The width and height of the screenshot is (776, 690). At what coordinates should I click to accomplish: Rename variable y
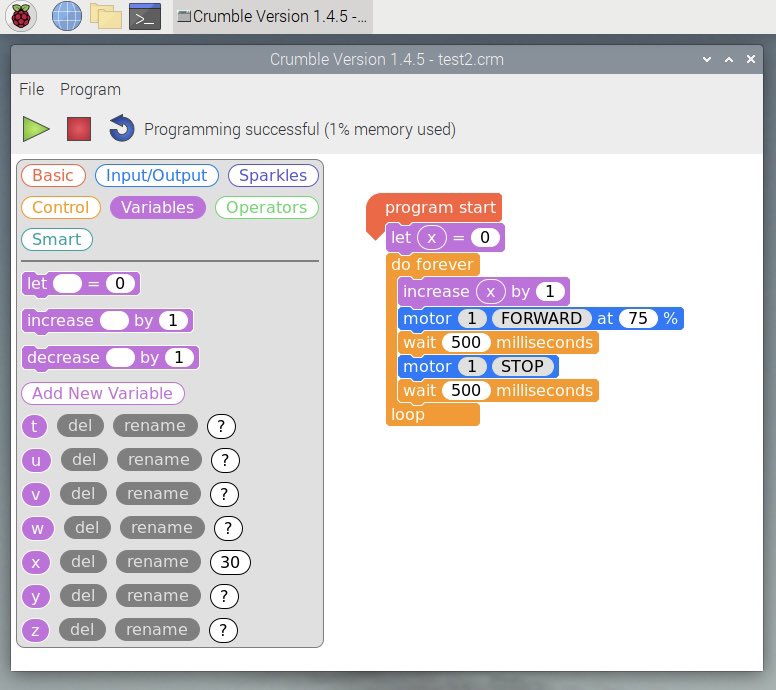pos(158,595)
